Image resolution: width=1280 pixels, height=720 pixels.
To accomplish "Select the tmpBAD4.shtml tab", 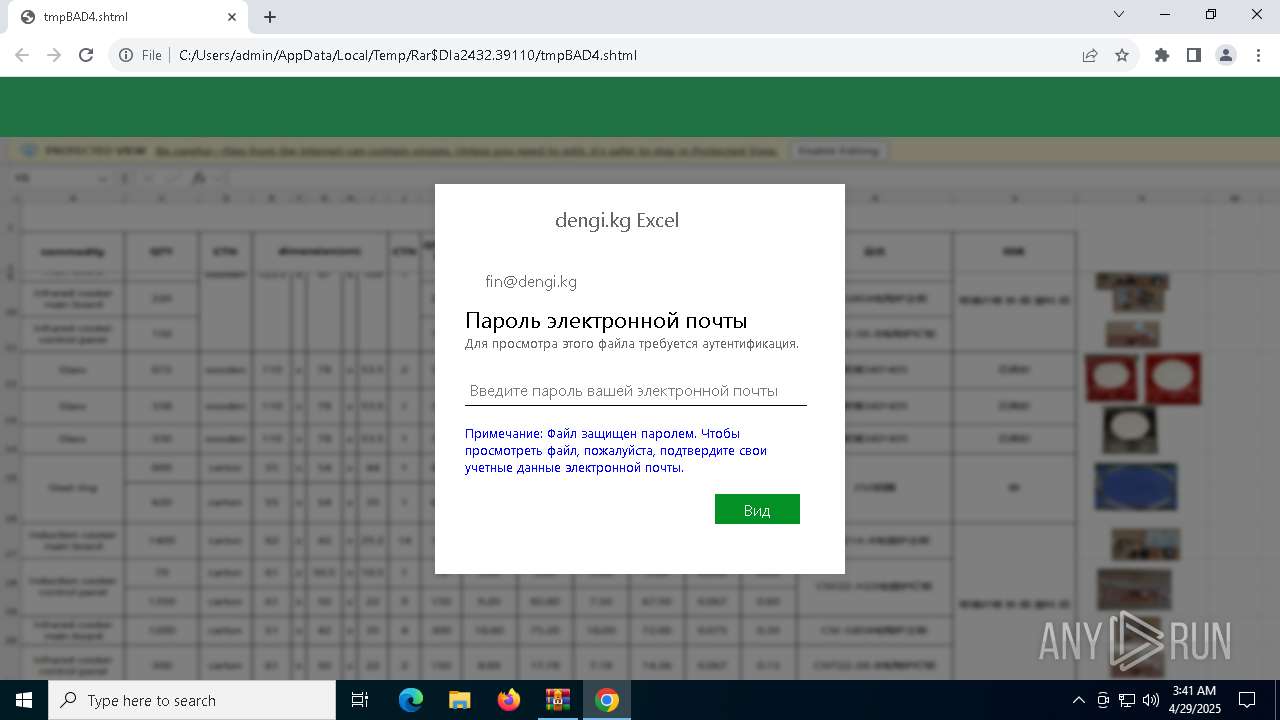I will [x=128, y=17].
